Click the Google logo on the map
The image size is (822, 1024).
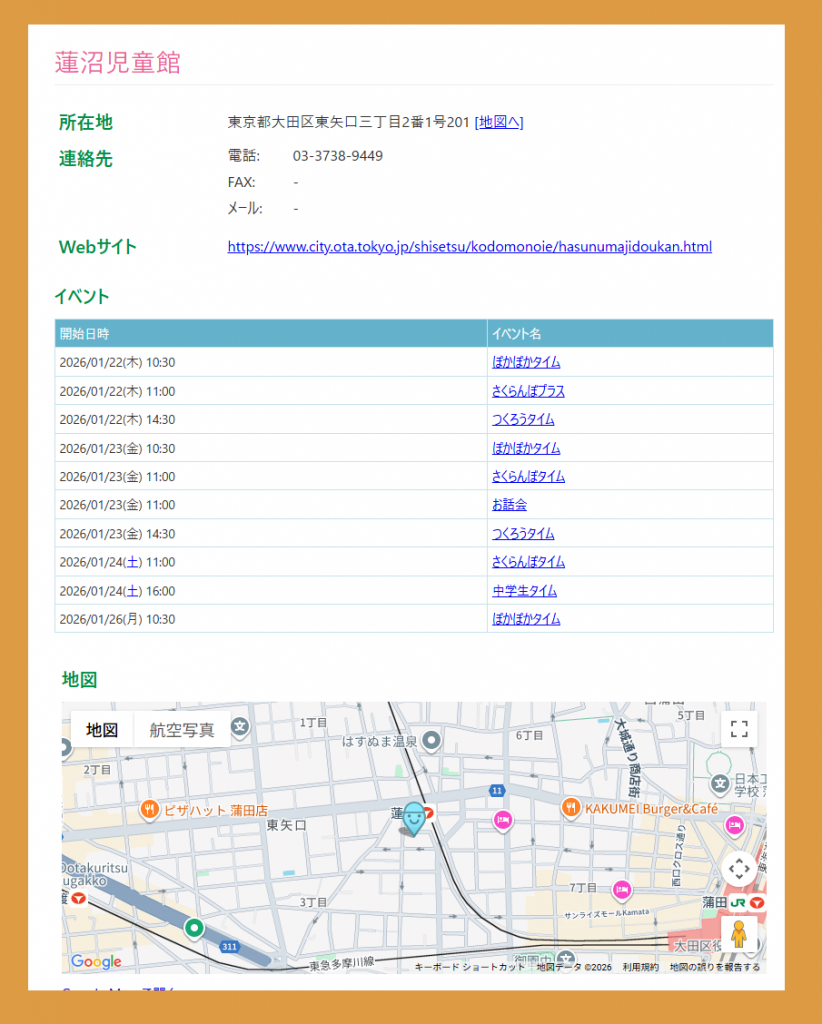click(x=96, y=962)
